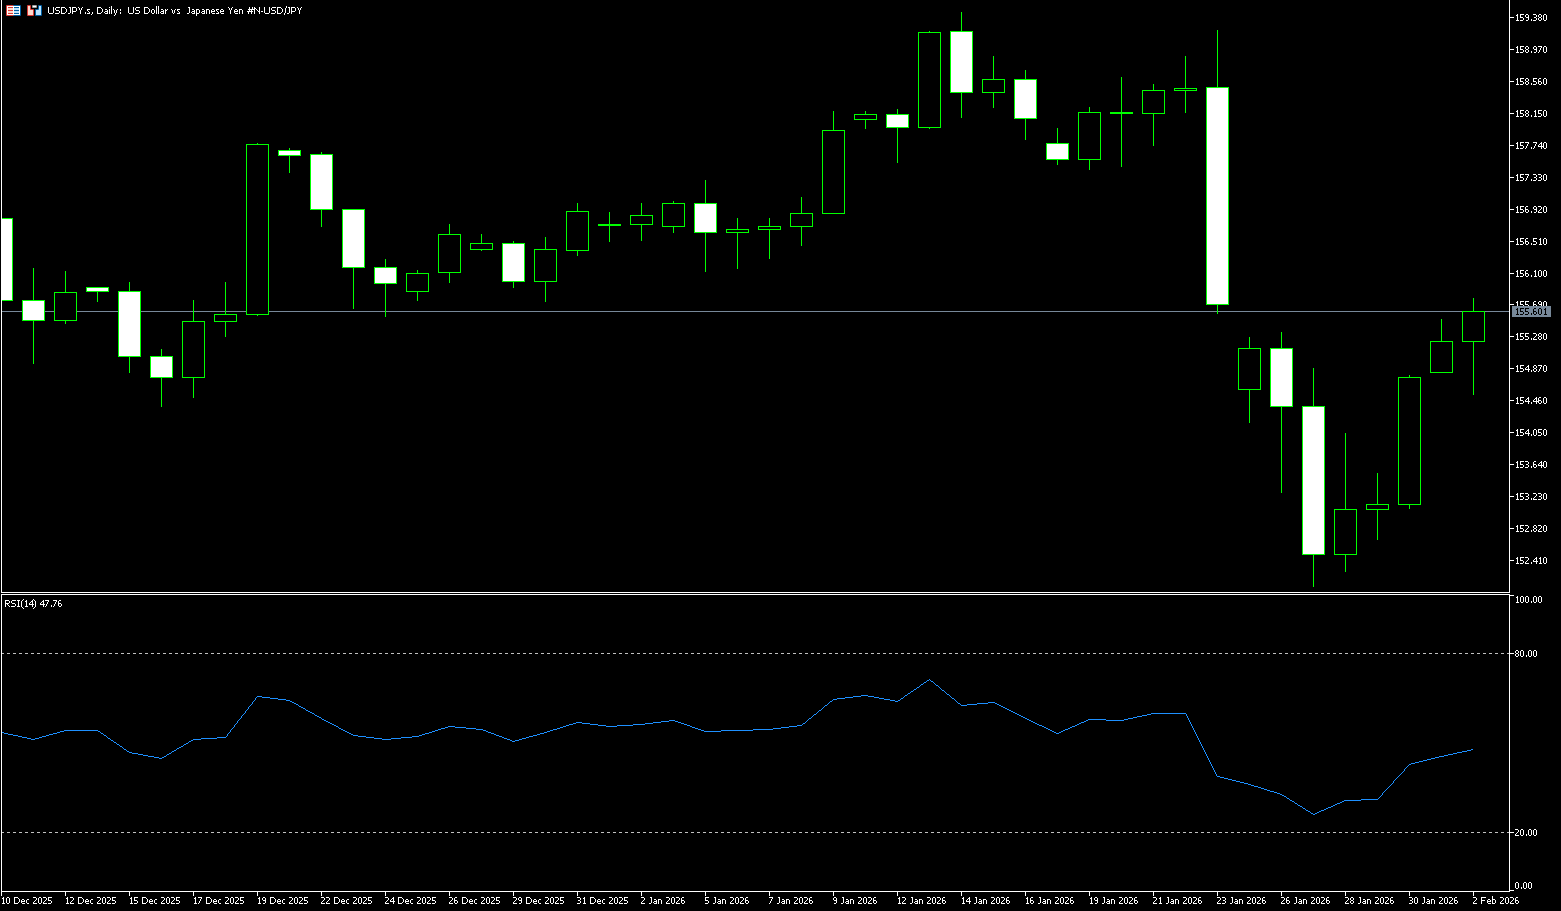Click the 159.380 label on price scale
1561x911 pixels.
click(x=1531, y=18)
